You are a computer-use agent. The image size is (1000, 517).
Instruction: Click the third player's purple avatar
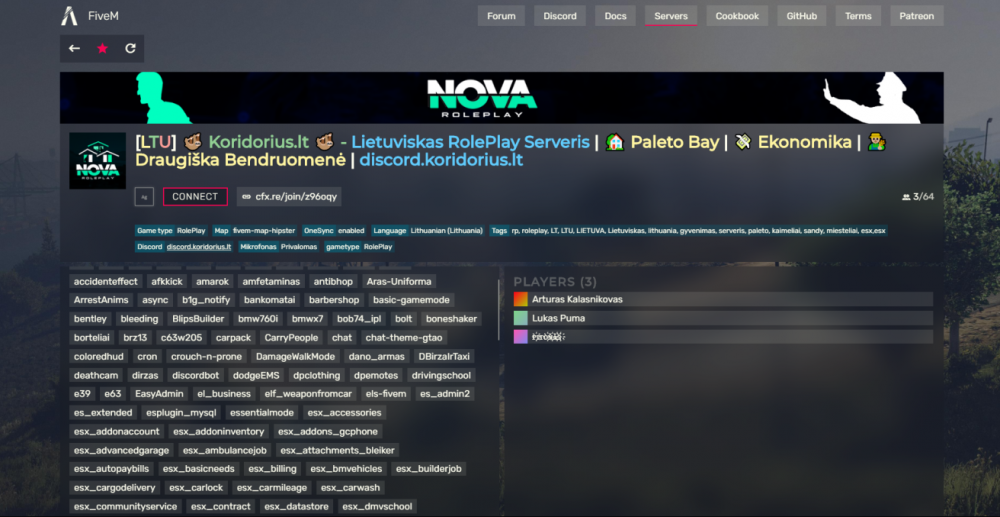pyautogui.click(x=521, y=337)
